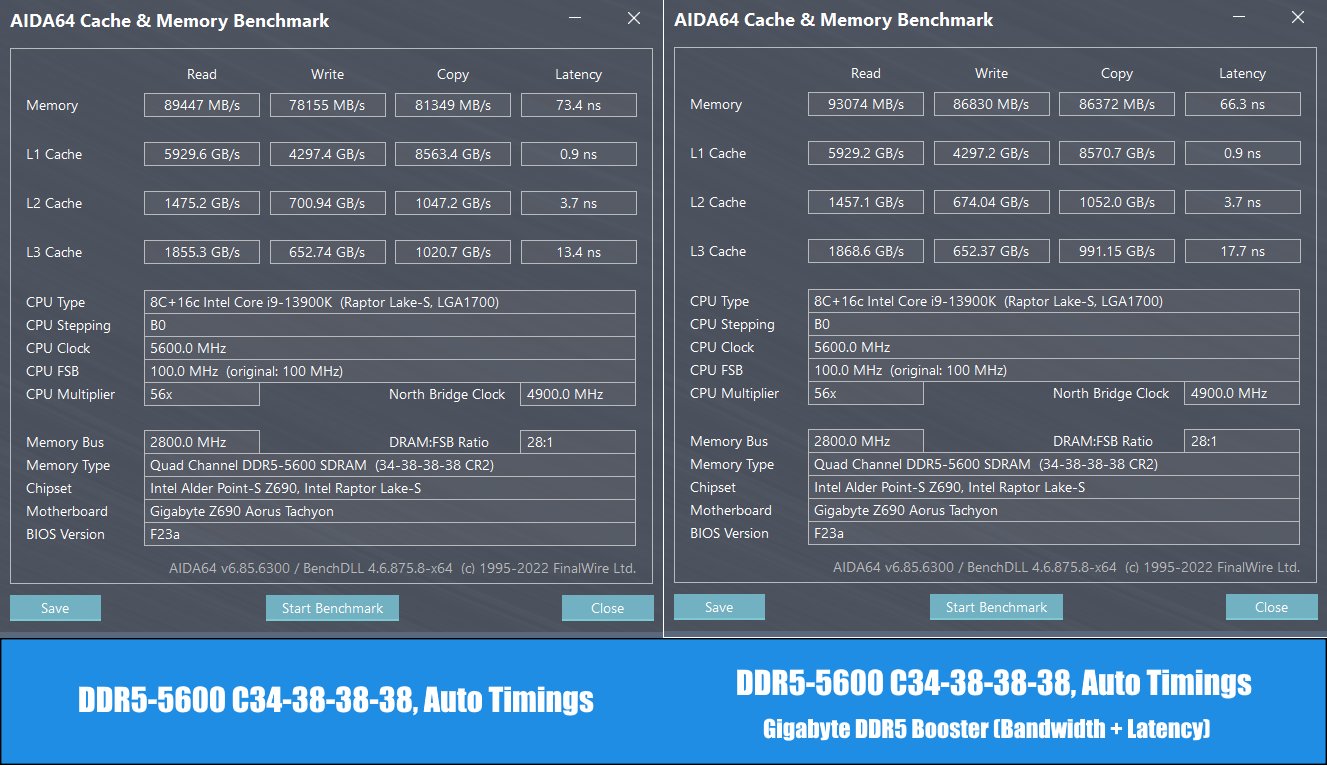Select the 652.74 GB/s L3 cache write value
Viewport: 1327px width, 766px height.
(327, 252)
